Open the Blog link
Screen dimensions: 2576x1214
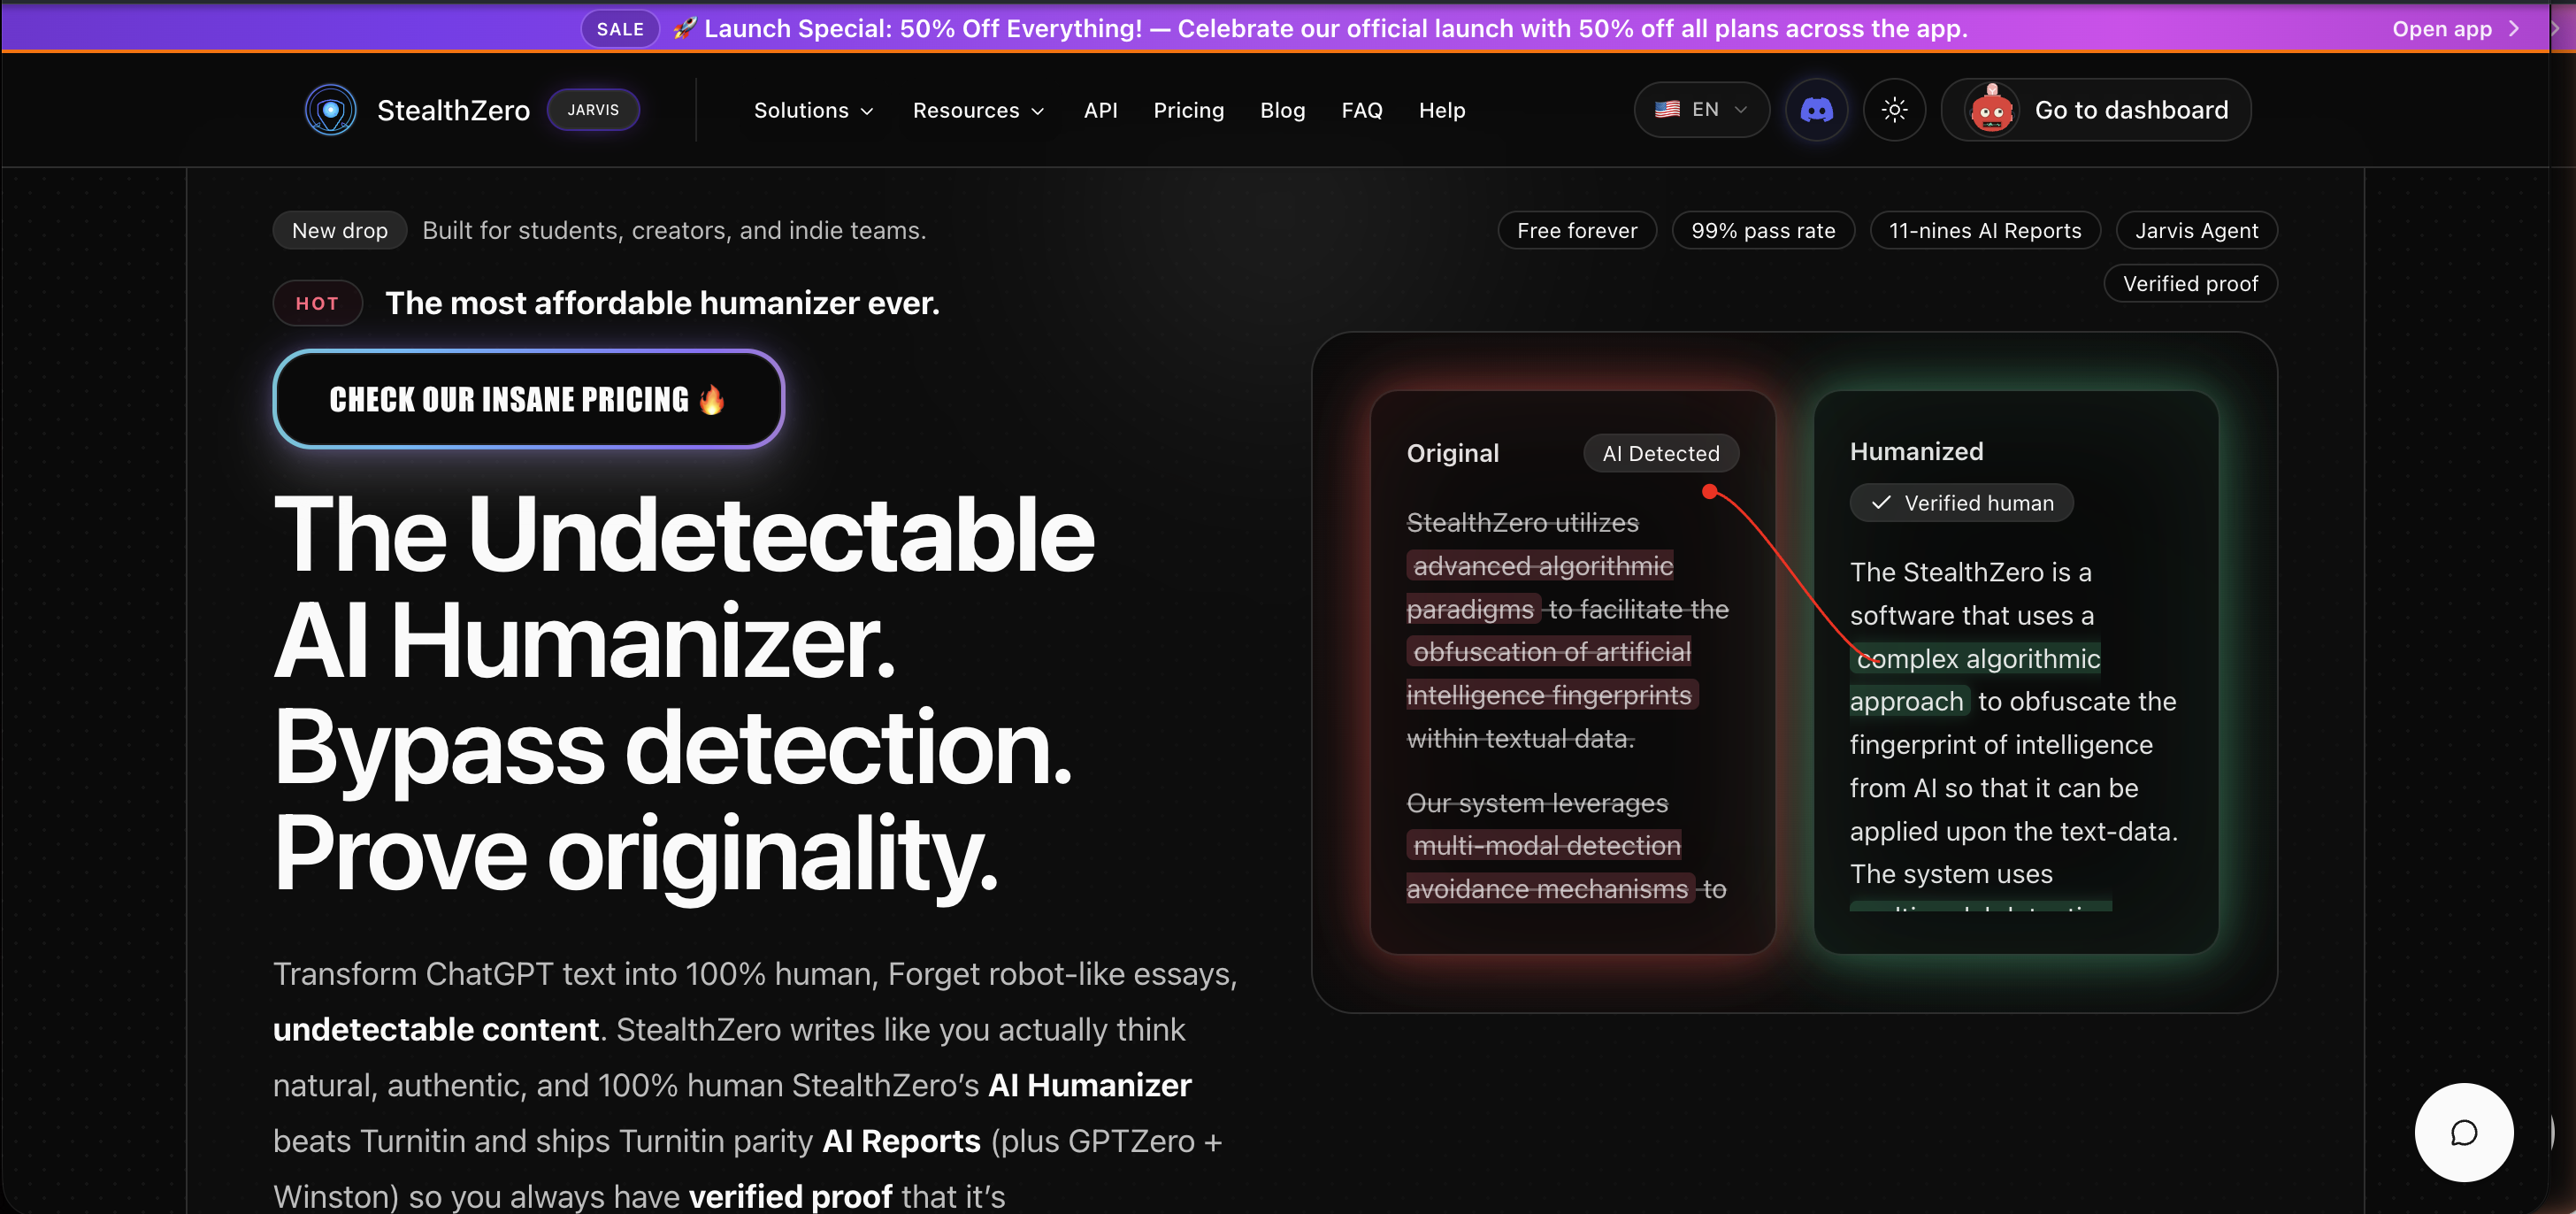[x=1282, y=110]
